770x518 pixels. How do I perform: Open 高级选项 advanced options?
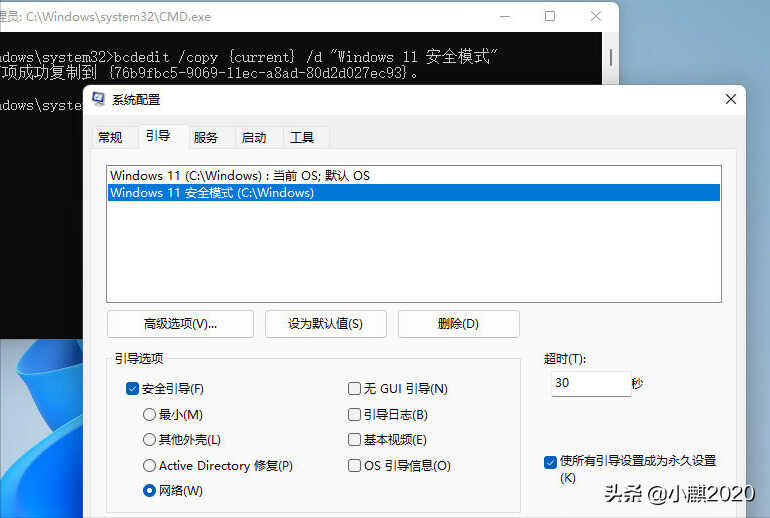[180, 324]
